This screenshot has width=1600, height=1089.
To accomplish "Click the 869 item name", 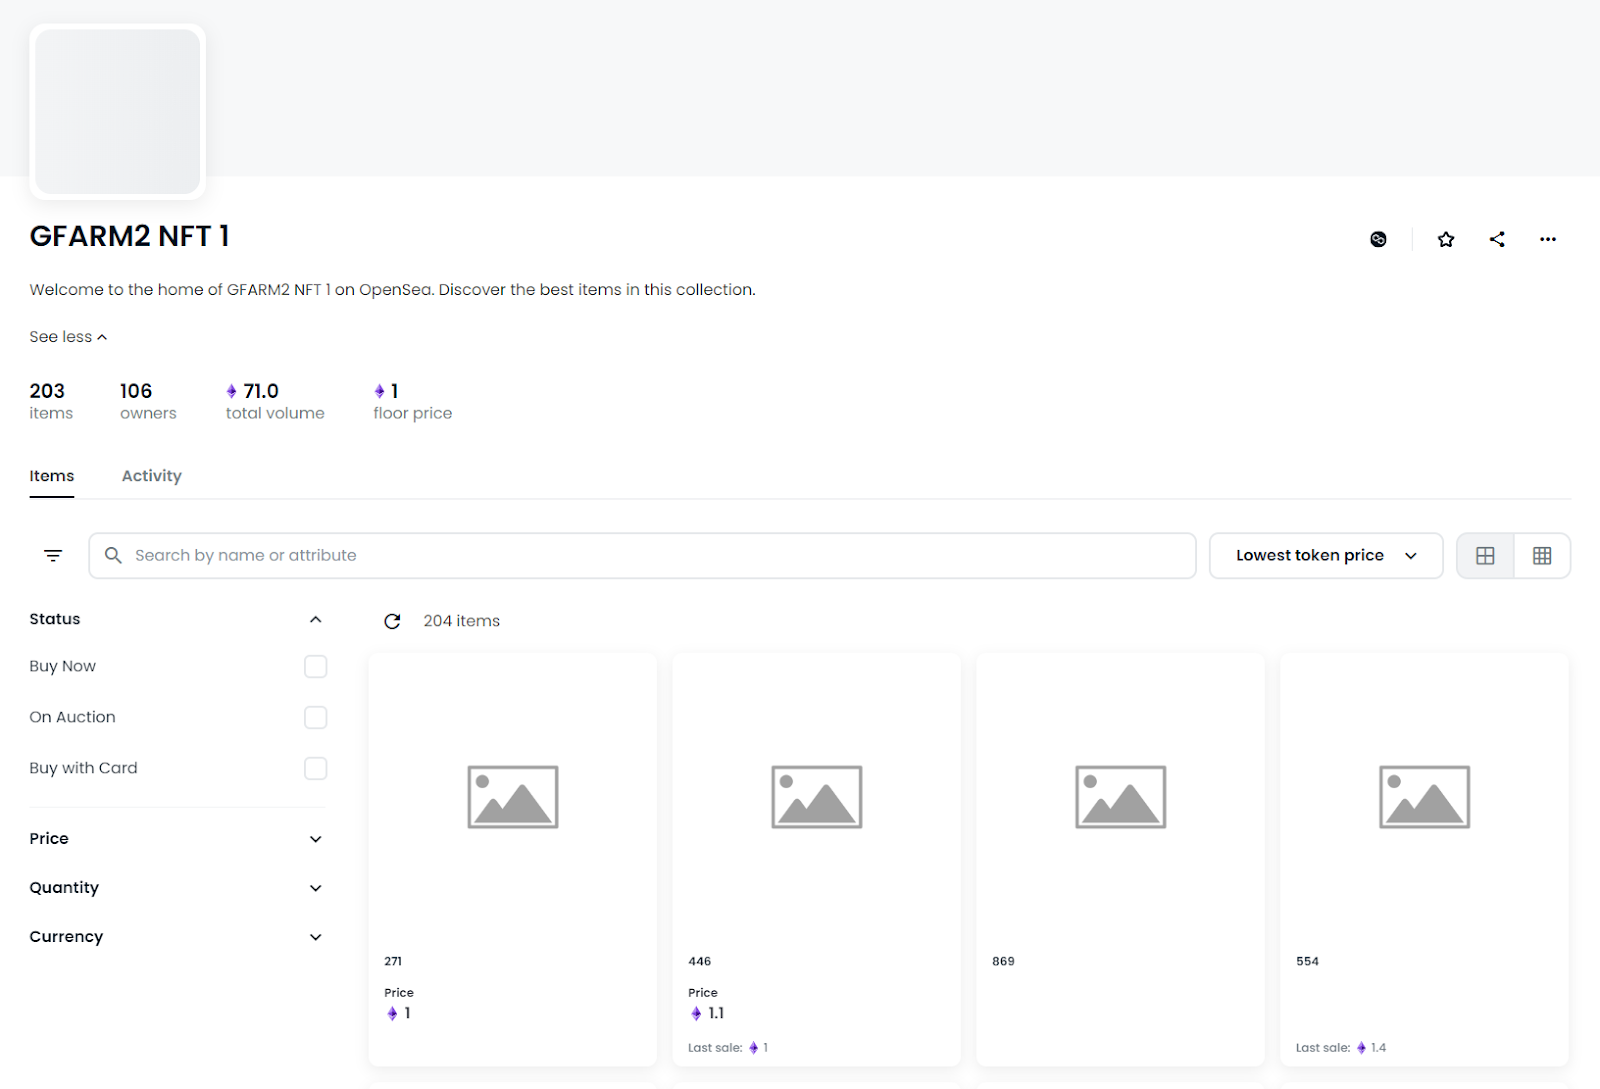I will pos(1003,961).
